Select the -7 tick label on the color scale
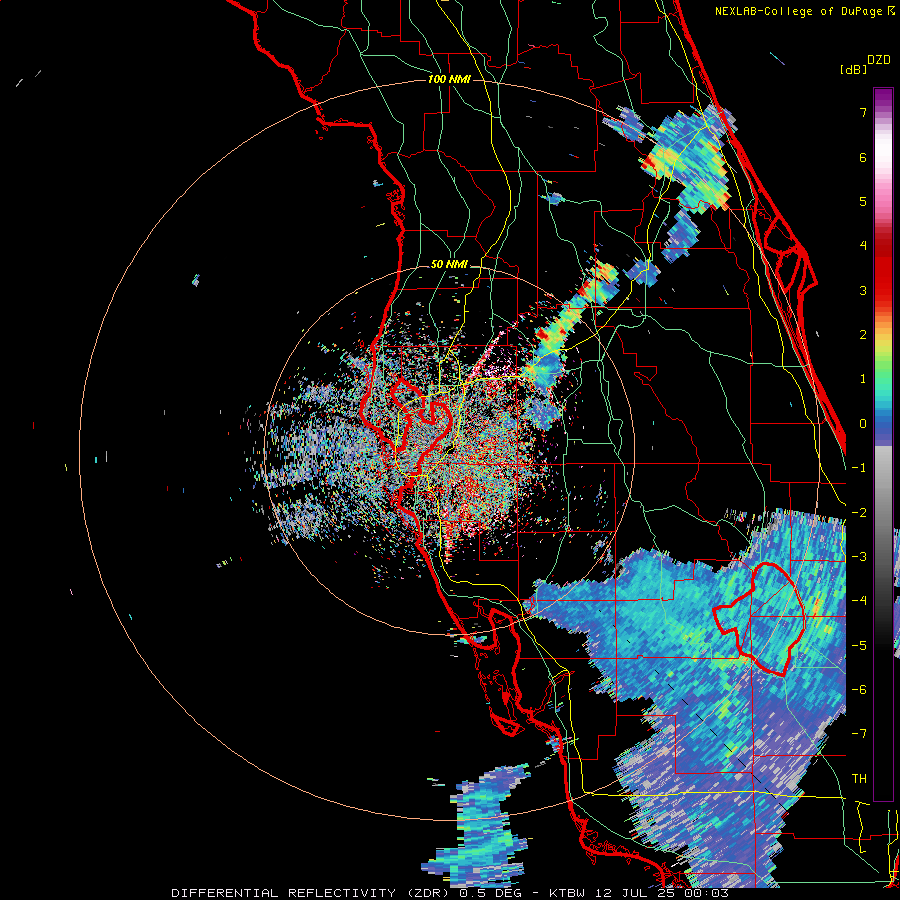Image resolution: width=900 pixels, height=900 pixels. point(859,734)
